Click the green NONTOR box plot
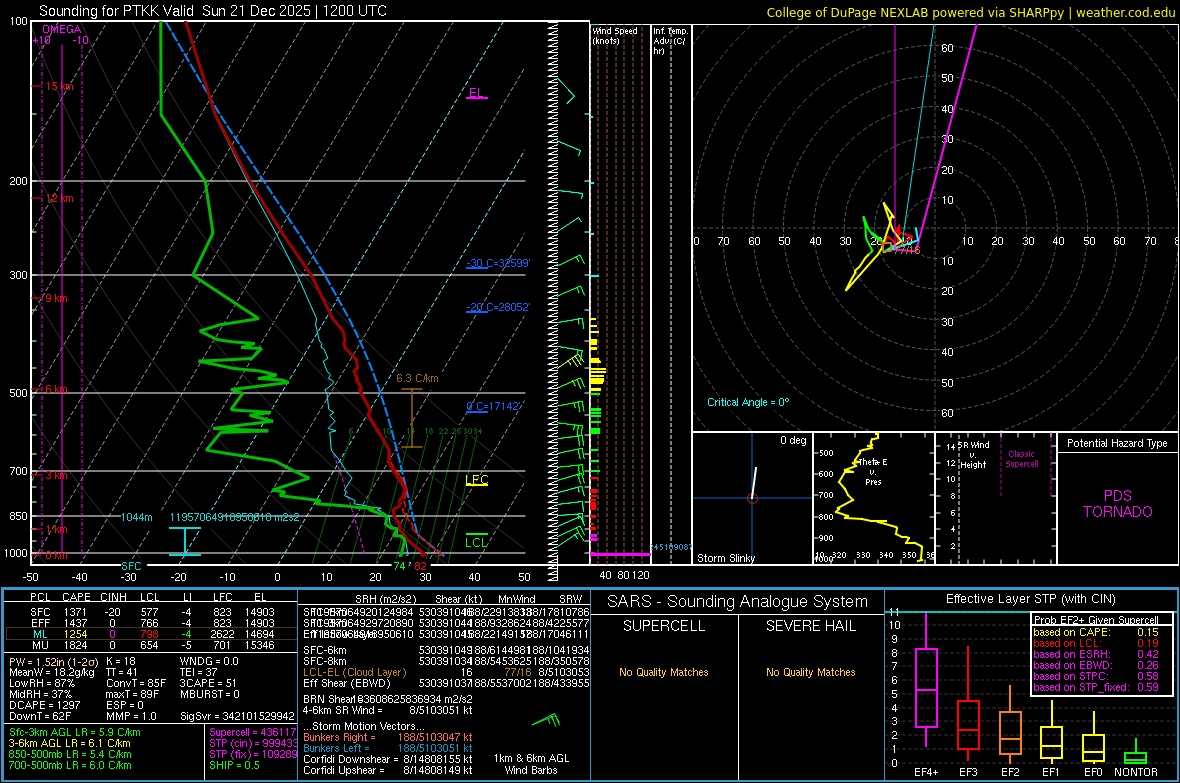 [x=1136, y=756]
